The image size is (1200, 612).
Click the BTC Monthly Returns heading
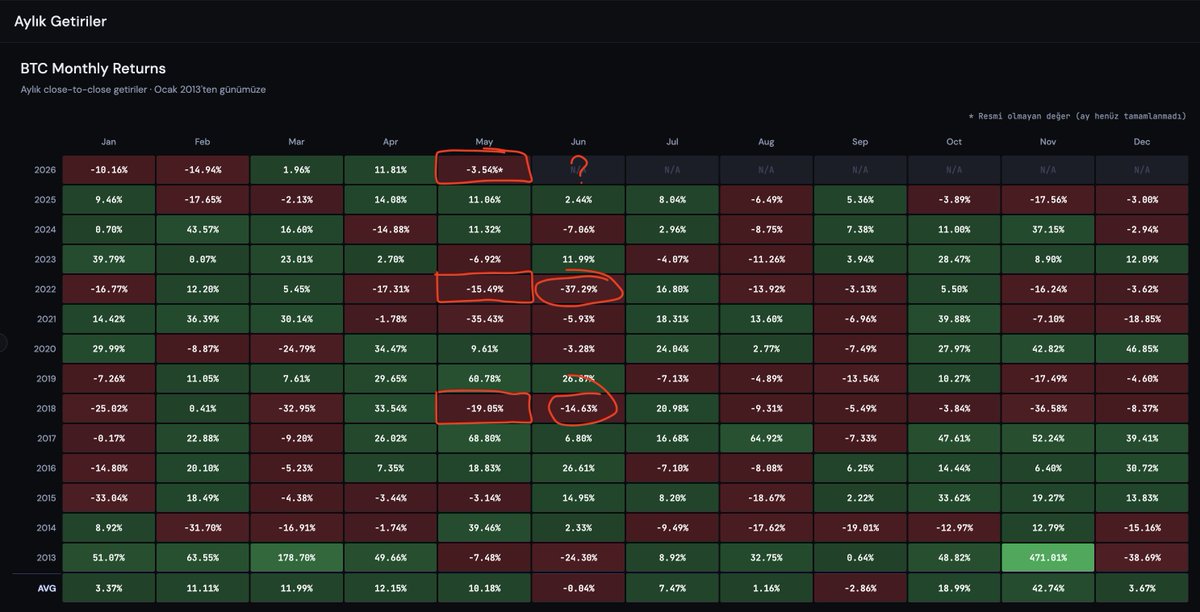coord(93,69)
